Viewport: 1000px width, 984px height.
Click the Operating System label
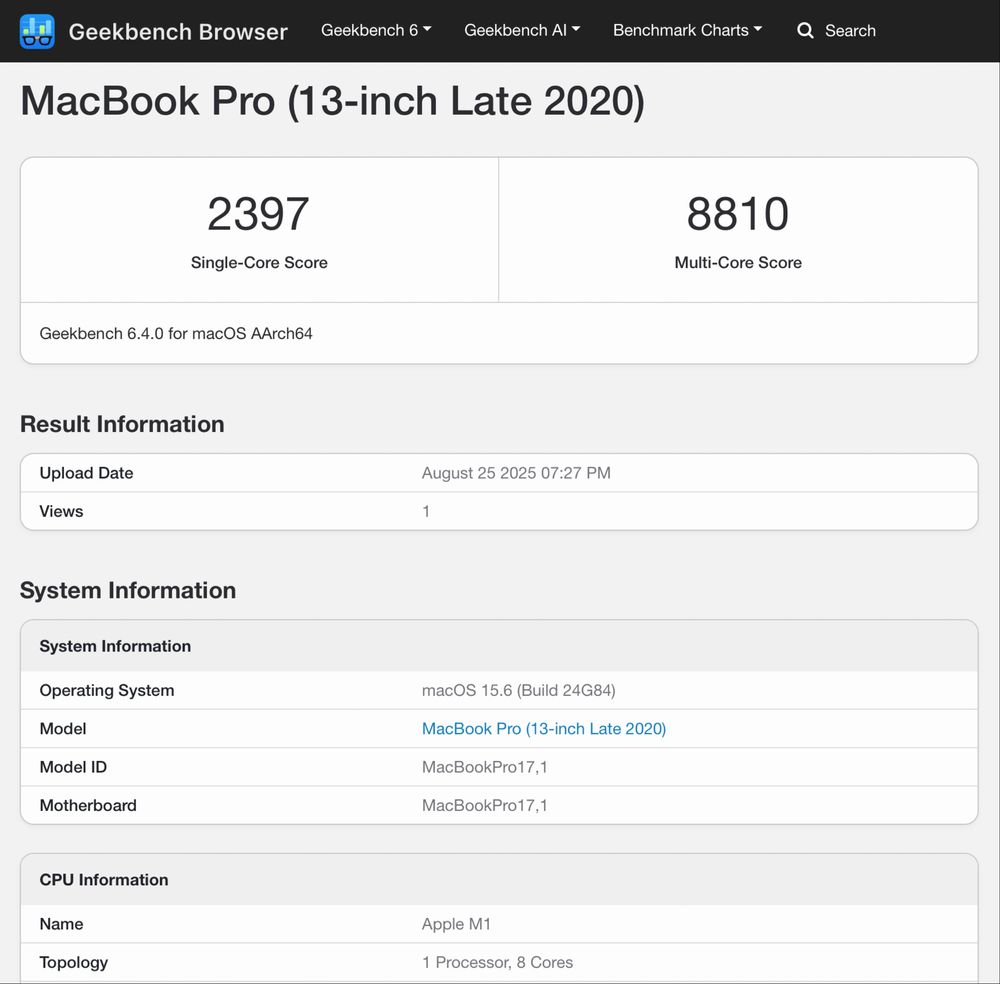point(107,690)
